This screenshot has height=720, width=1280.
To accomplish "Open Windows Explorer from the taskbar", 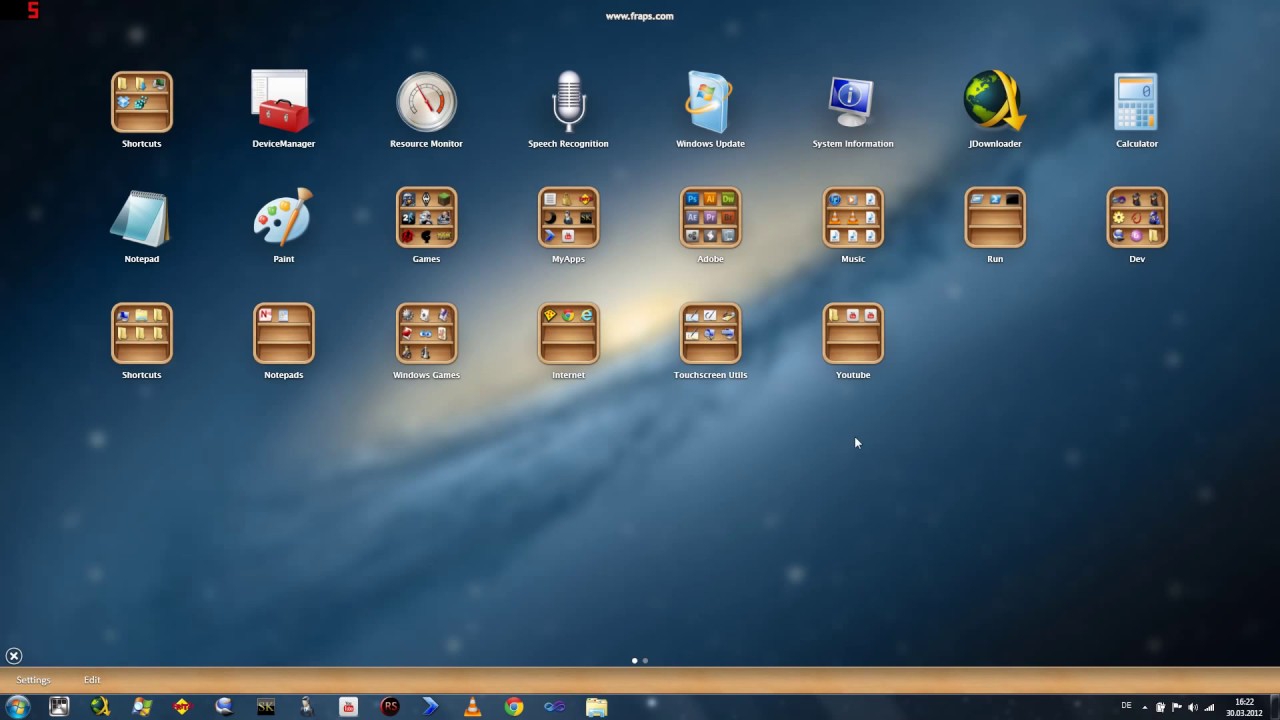I will tap(597, 707).
